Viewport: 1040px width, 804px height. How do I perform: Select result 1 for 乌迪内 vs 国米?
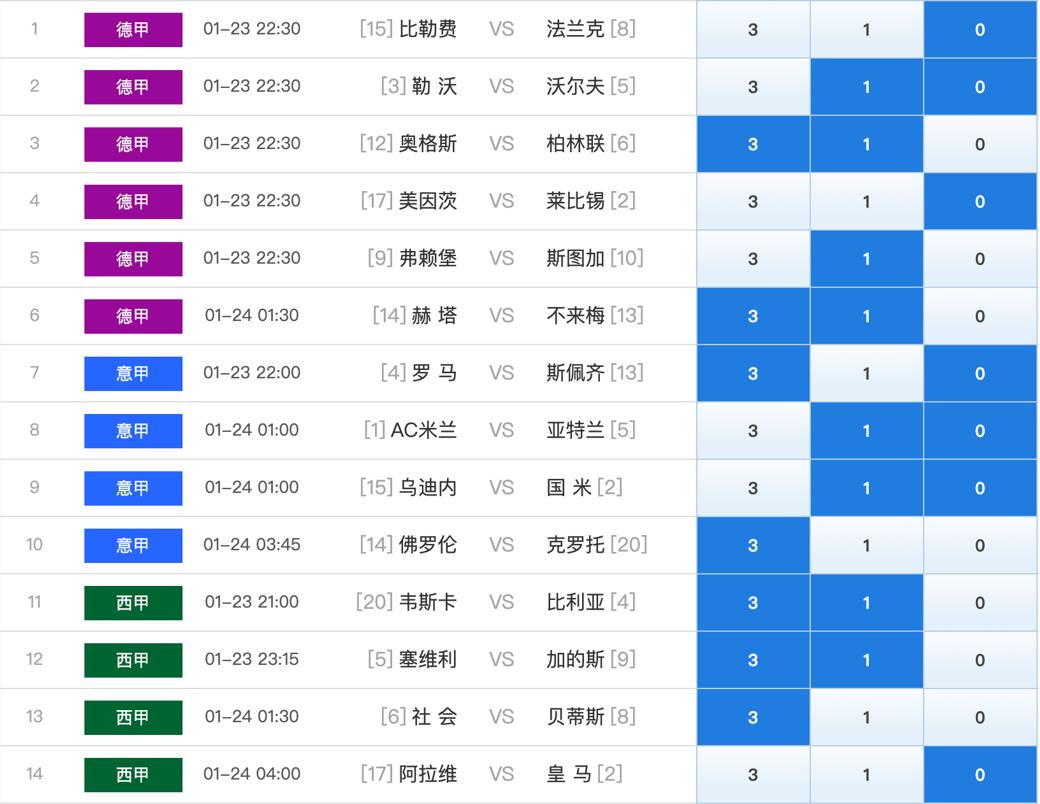[x=866, y=488]
